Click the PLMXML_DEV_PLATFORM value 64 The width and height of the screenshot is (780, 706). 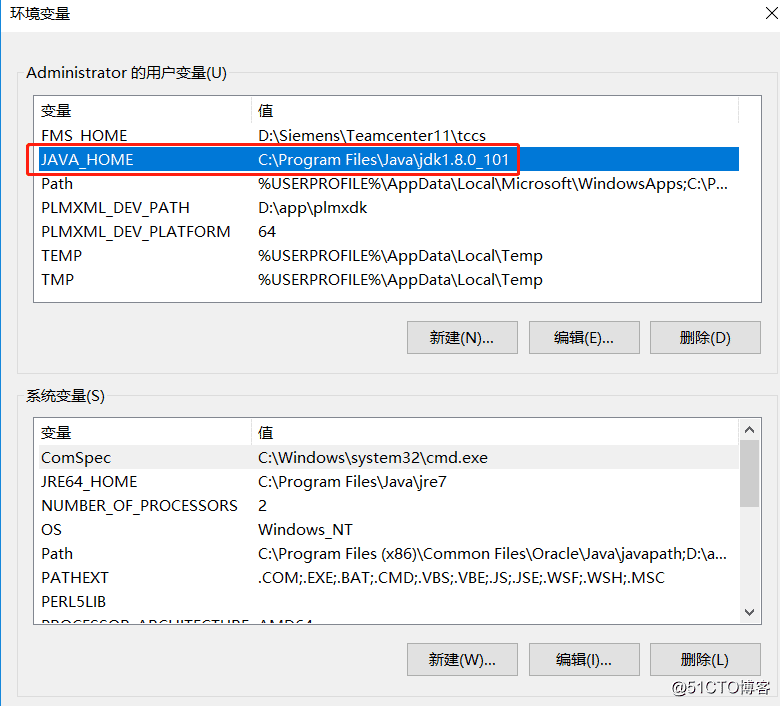[267, 231]
